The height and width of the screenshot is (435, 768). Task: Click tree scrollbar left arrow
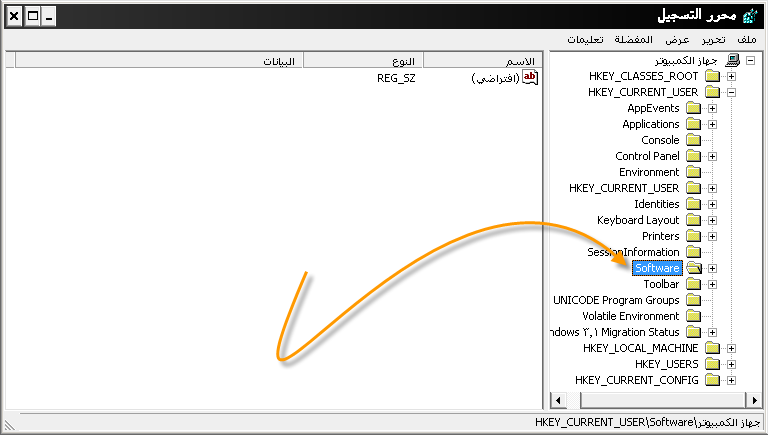pos(558,400)
